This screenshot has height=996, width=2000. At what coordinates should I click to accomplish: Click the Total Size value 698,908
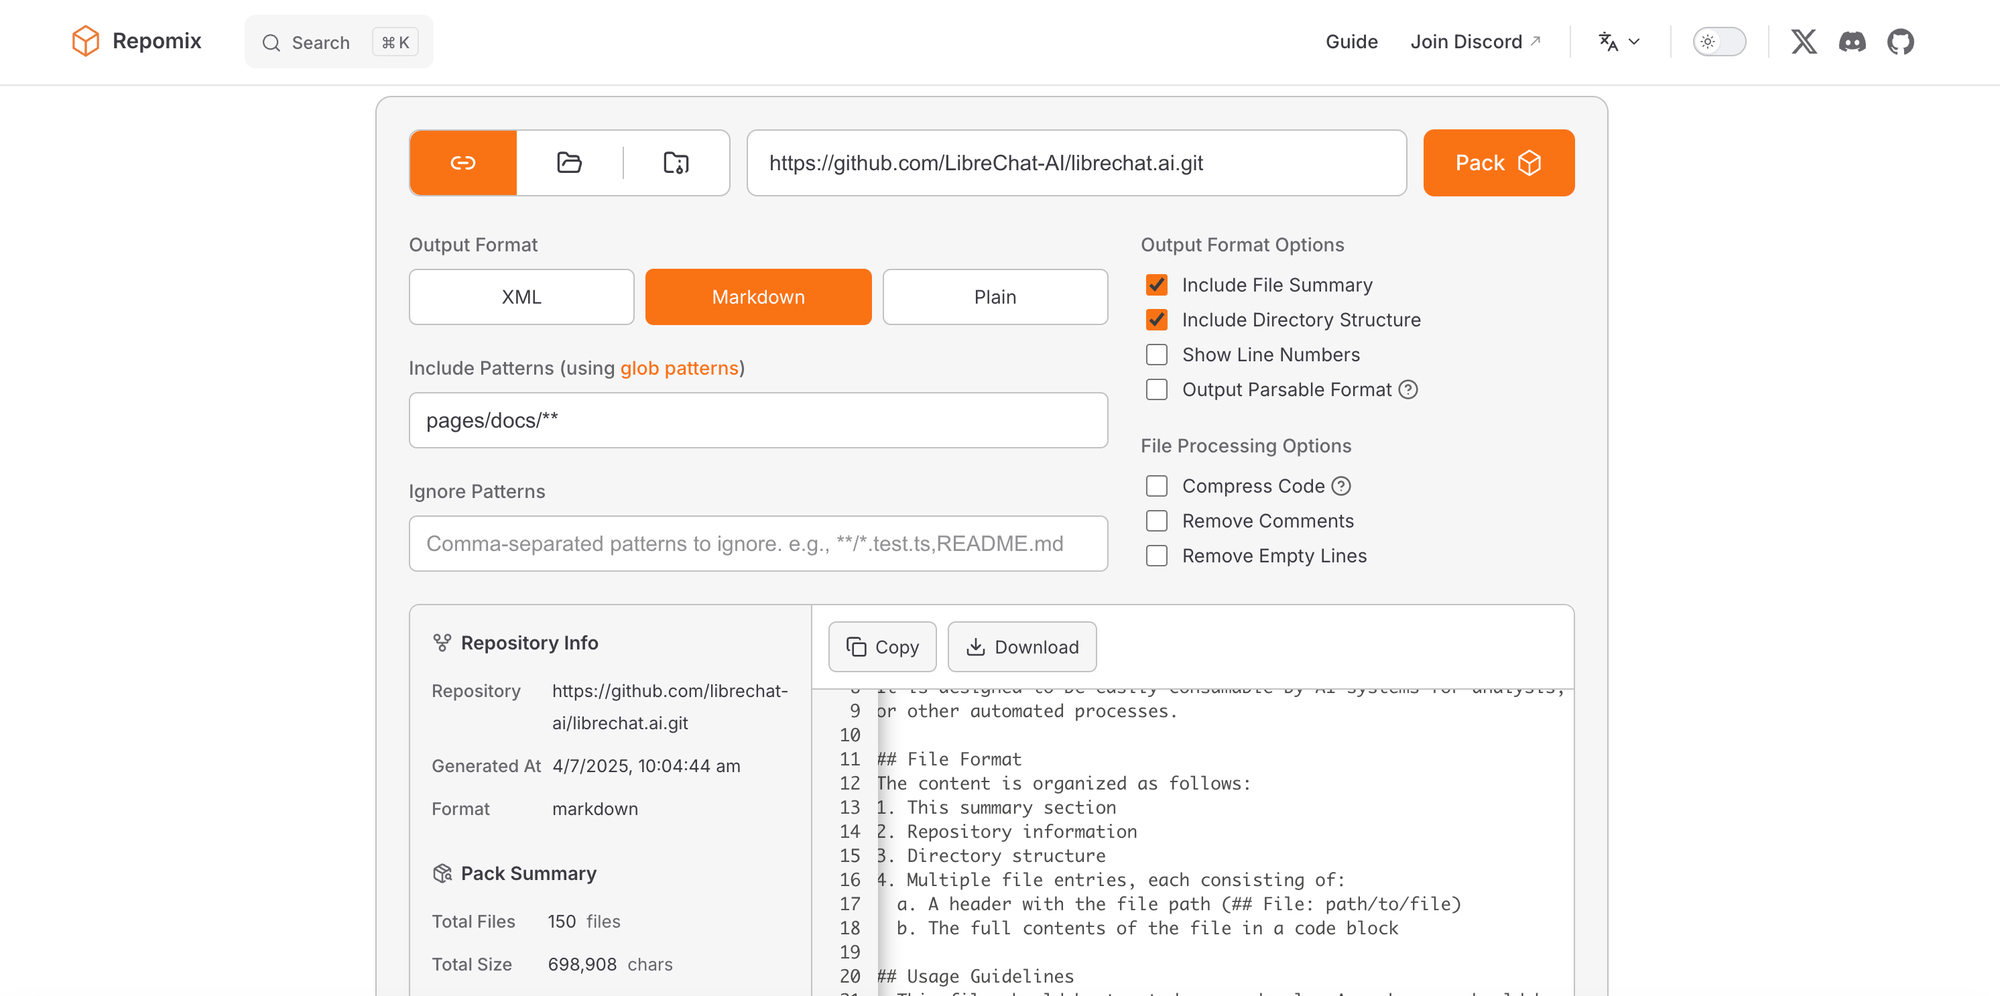[582, 965]
